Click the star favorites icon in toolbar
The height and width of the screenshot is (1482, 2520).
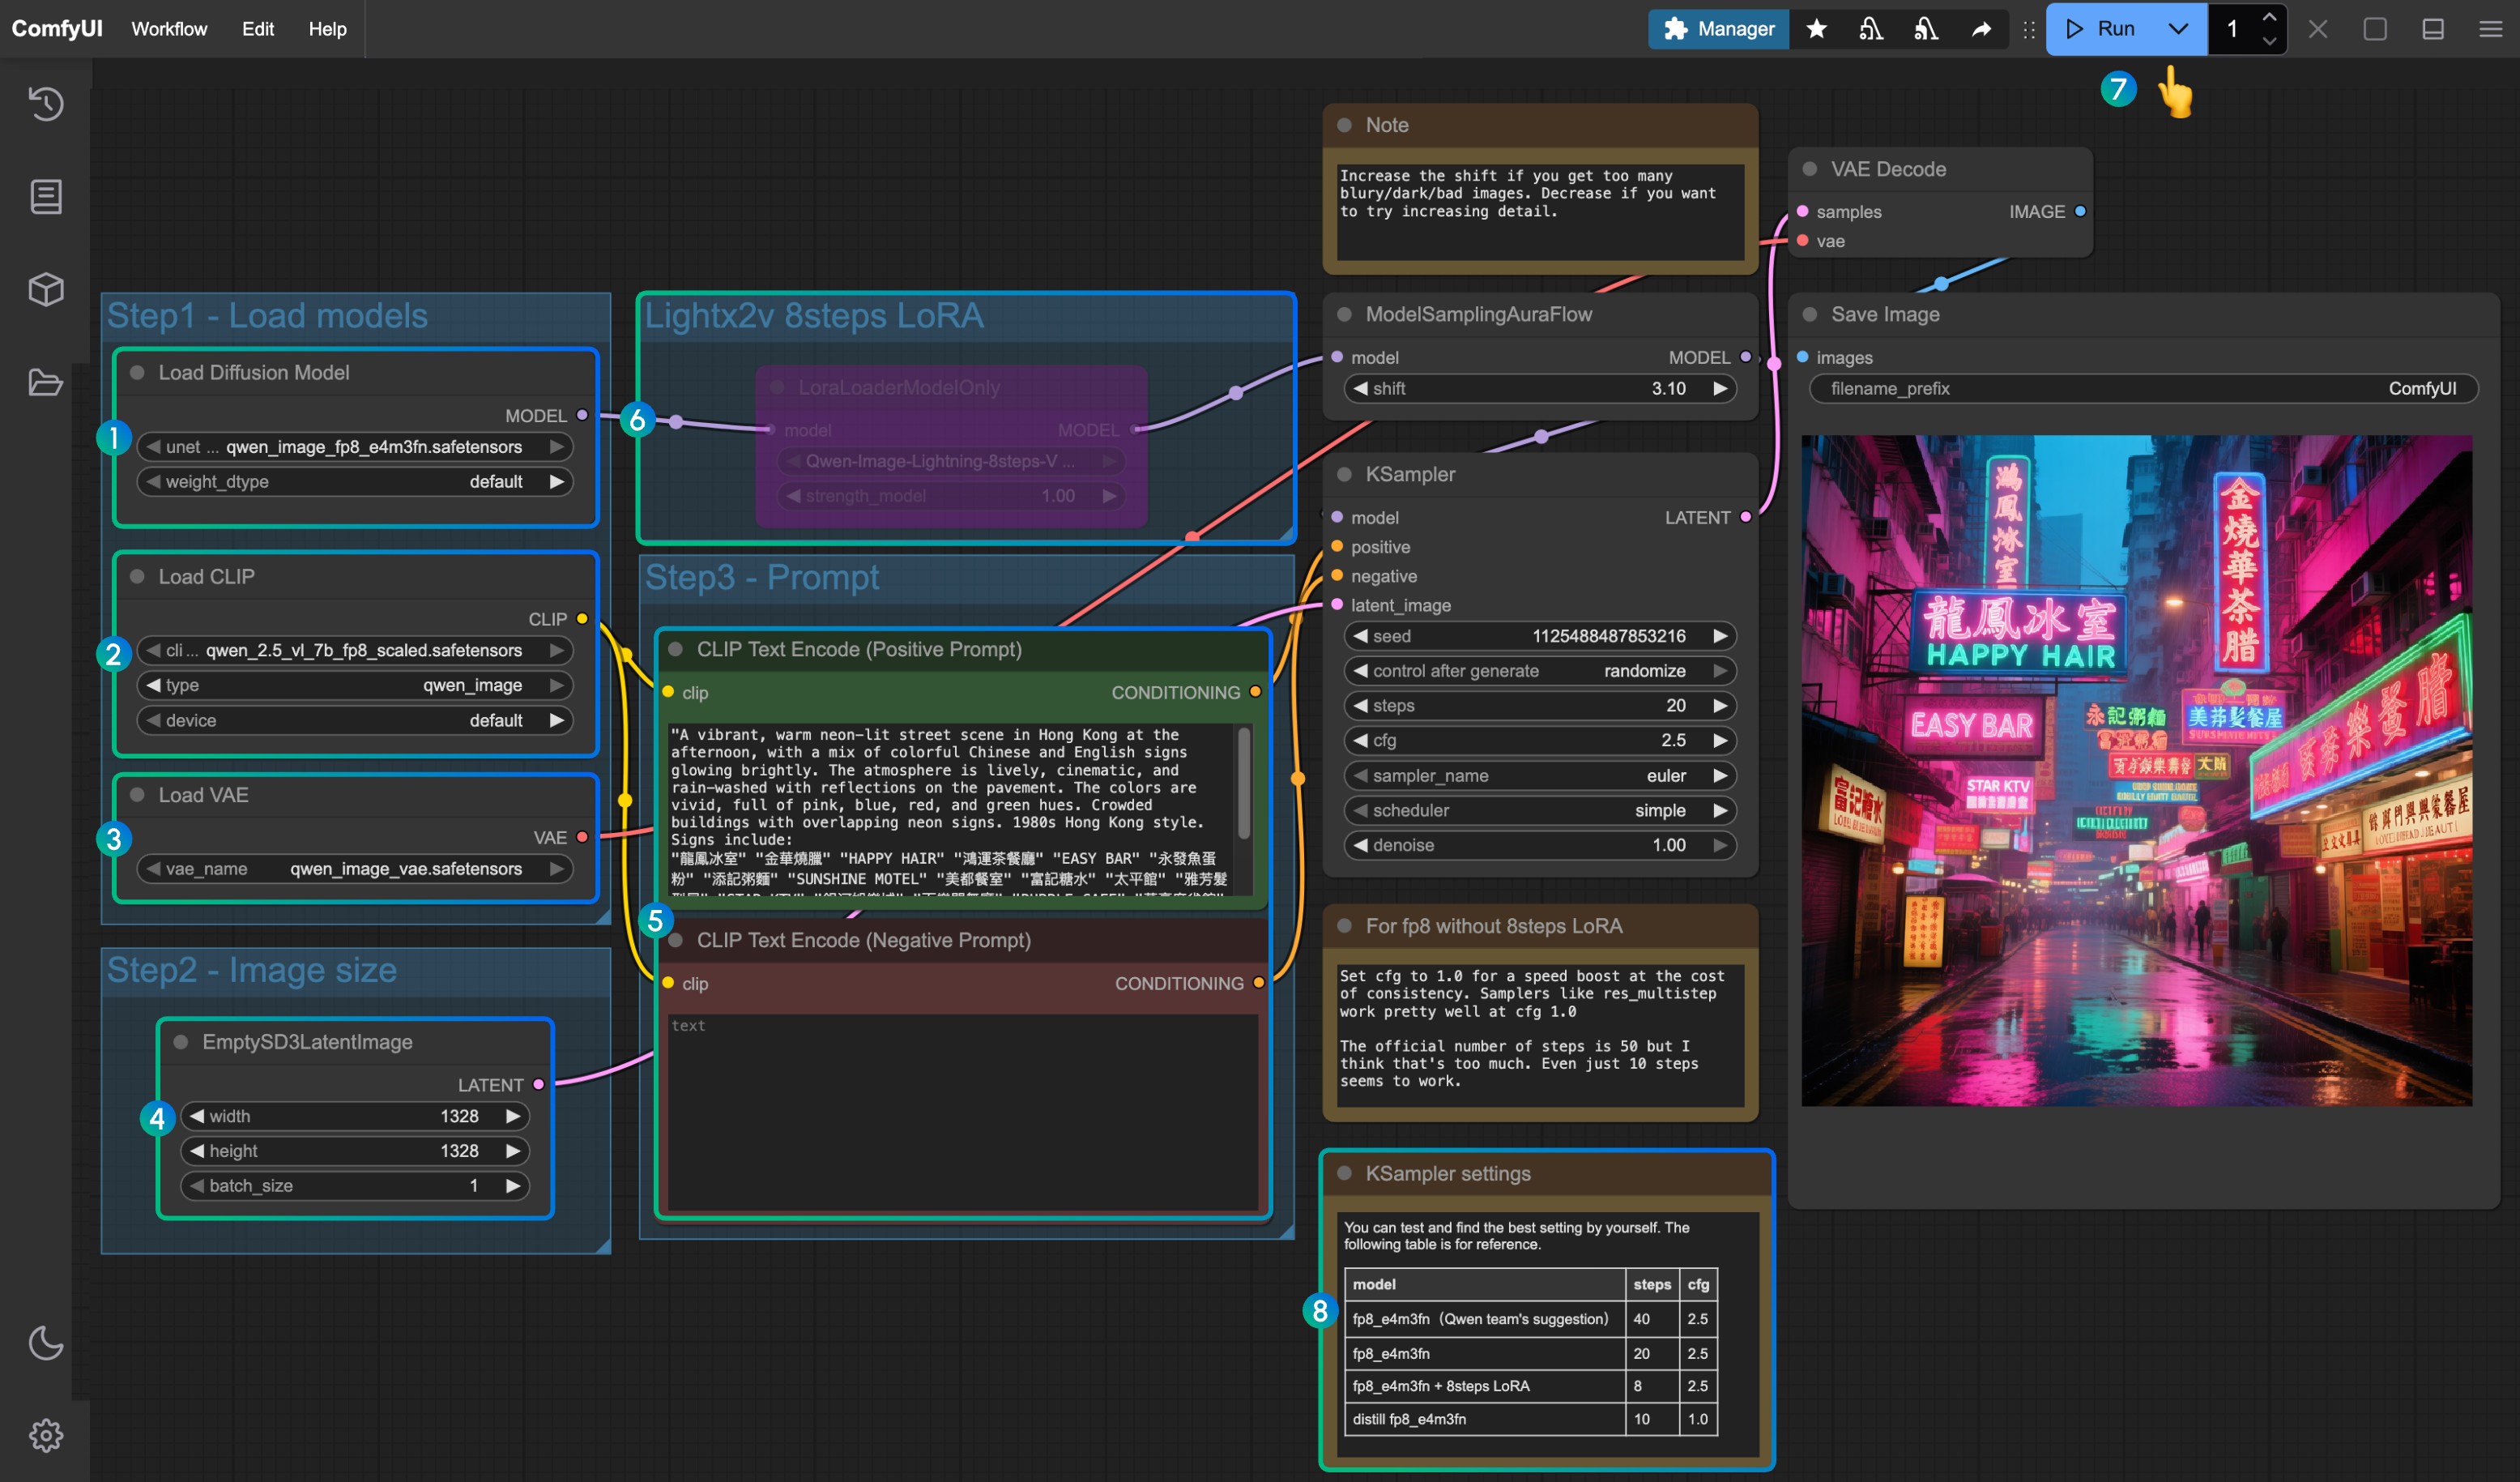(1816, 29)
